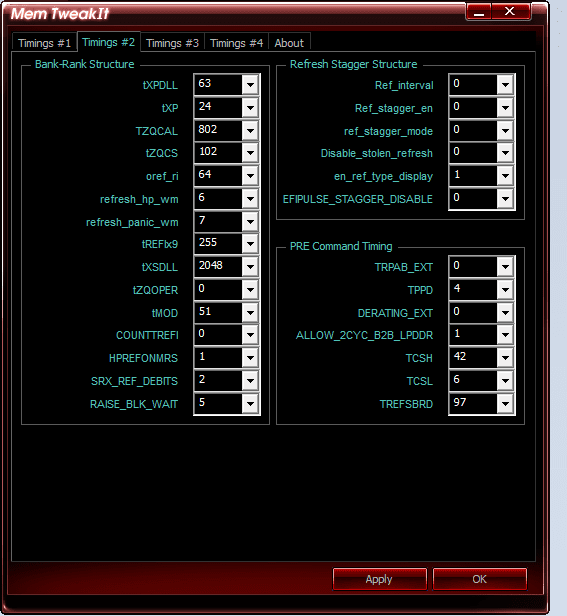This screenshot has height=616, width=567.
Task: Click the Refresh Stagger Structure group label
Action: click(x=353, y=64)
